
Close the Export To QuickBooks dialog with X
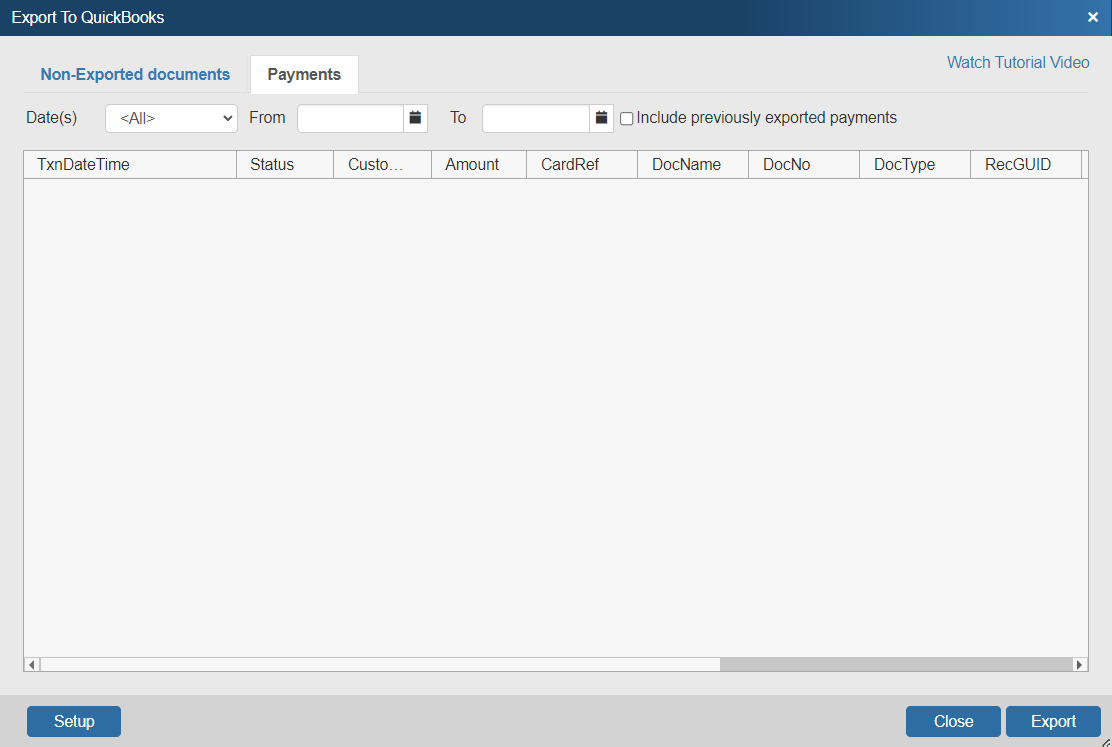pyautogui.click(x=1093, y=17)
